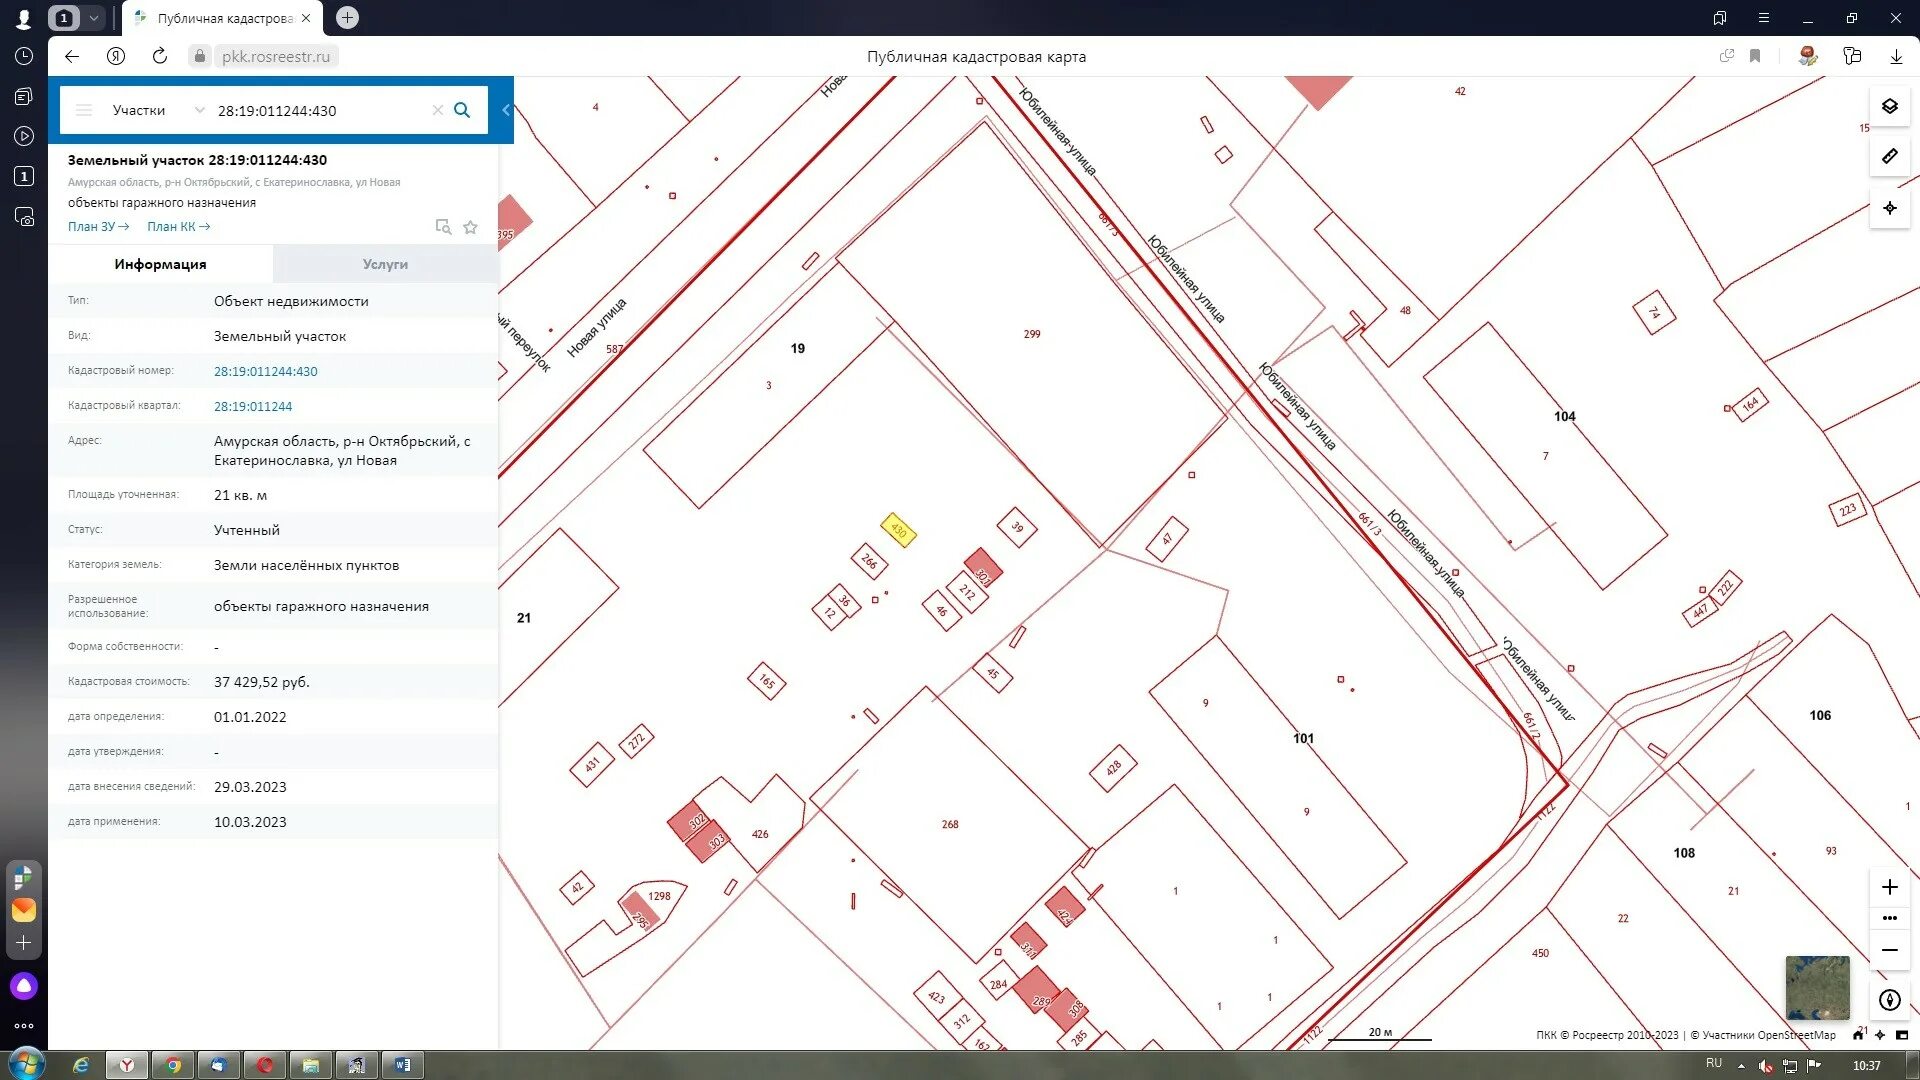Open sidebar more options dots
1920x1080 pixels.
pyautogui.click(x=24, y=1026)
